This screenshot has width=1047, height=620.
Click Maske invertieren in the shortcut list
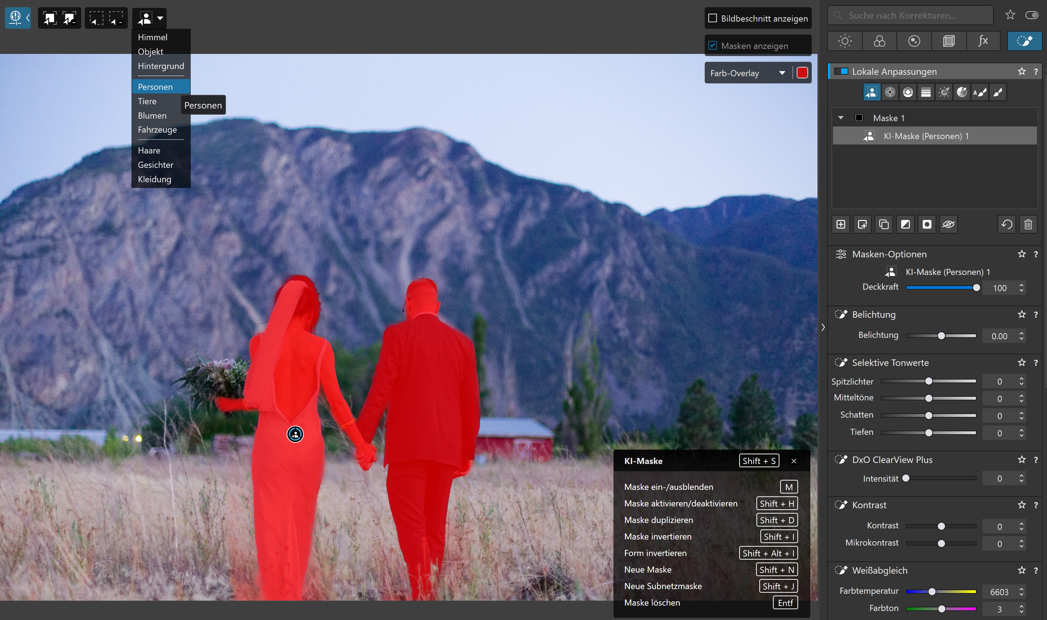(x=657, y=537)
